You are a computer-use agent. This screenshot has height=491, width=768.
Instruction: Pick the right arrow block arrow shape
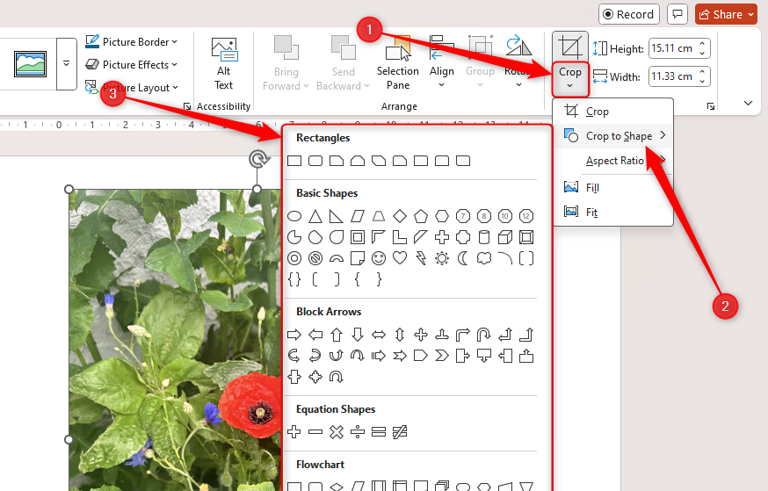coord(294,334)
